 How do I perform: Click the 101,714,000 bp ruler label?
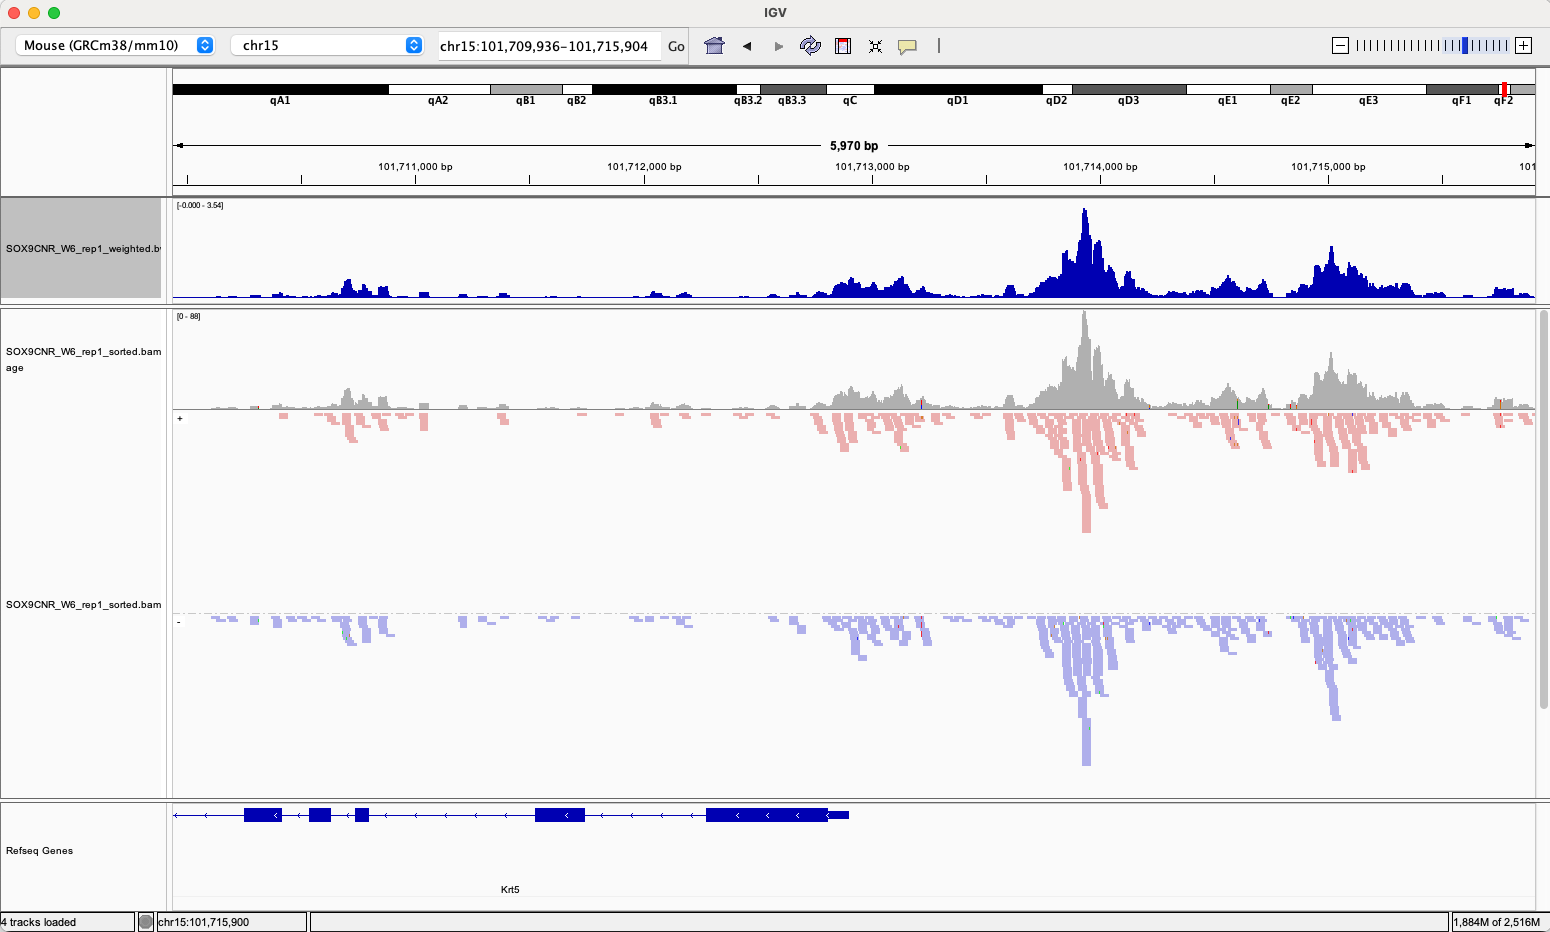[1100, 167]
